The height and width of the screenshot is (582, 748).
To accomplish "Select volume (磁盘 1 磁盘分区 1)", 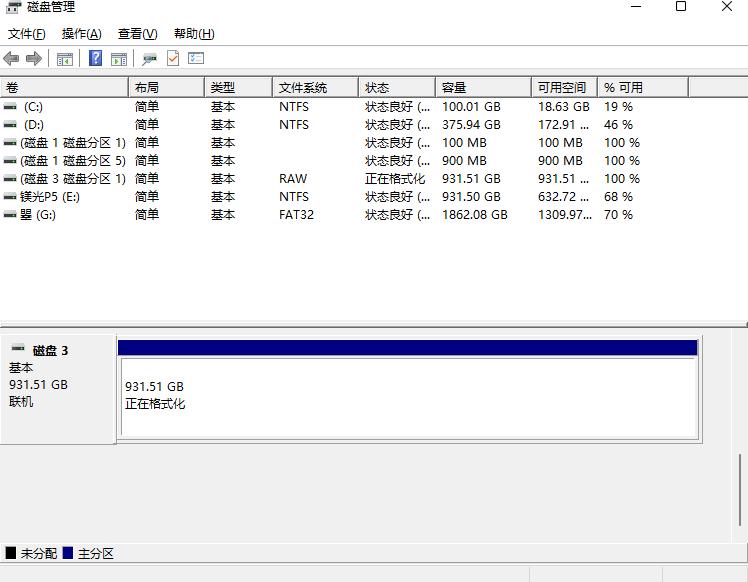I will point(73,143).
